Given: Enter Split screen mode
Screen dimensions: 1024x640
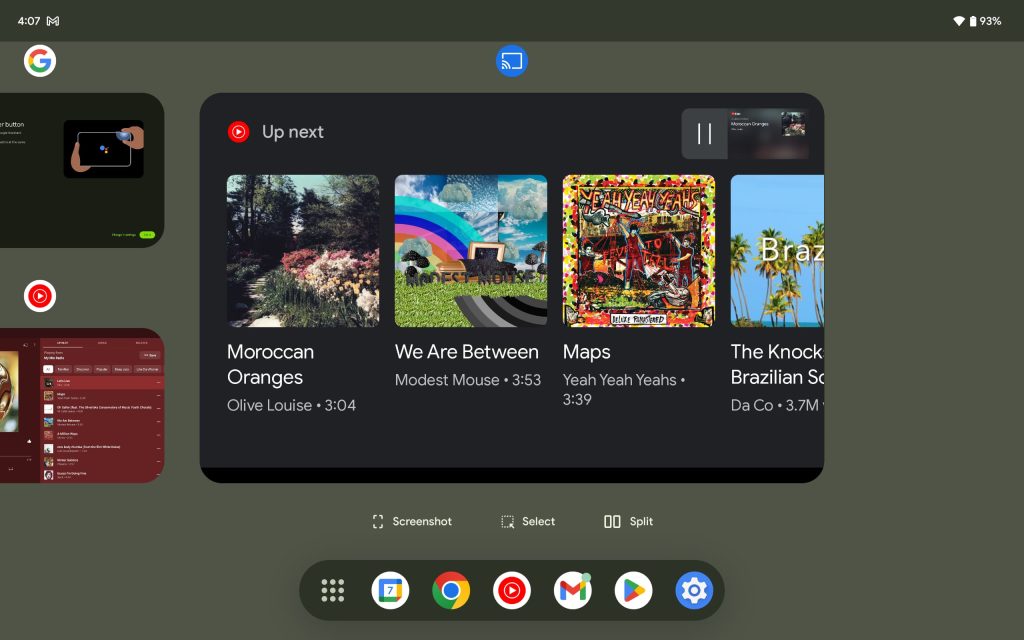Looking at the screenshot, I should [628, 522].
